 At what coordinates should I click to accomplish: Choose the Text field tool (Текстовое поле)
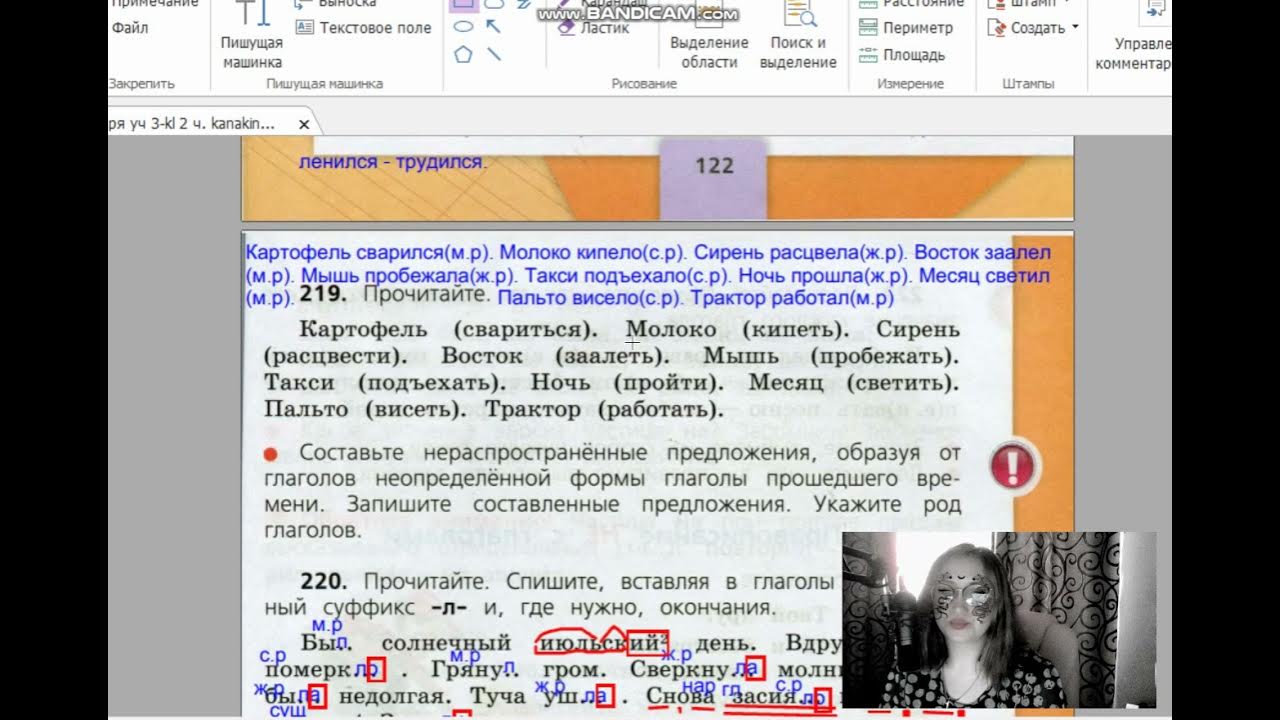click(x=363, y=28)
